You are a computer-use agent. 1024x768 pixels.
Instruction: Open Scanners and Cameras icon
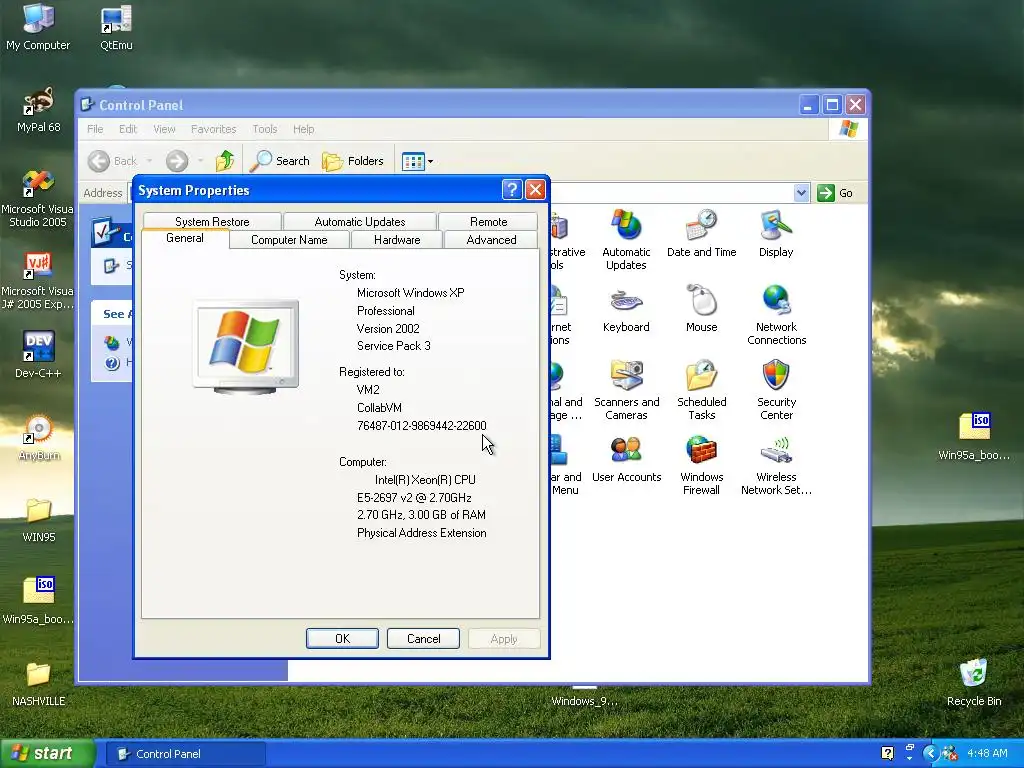[626, 390]
